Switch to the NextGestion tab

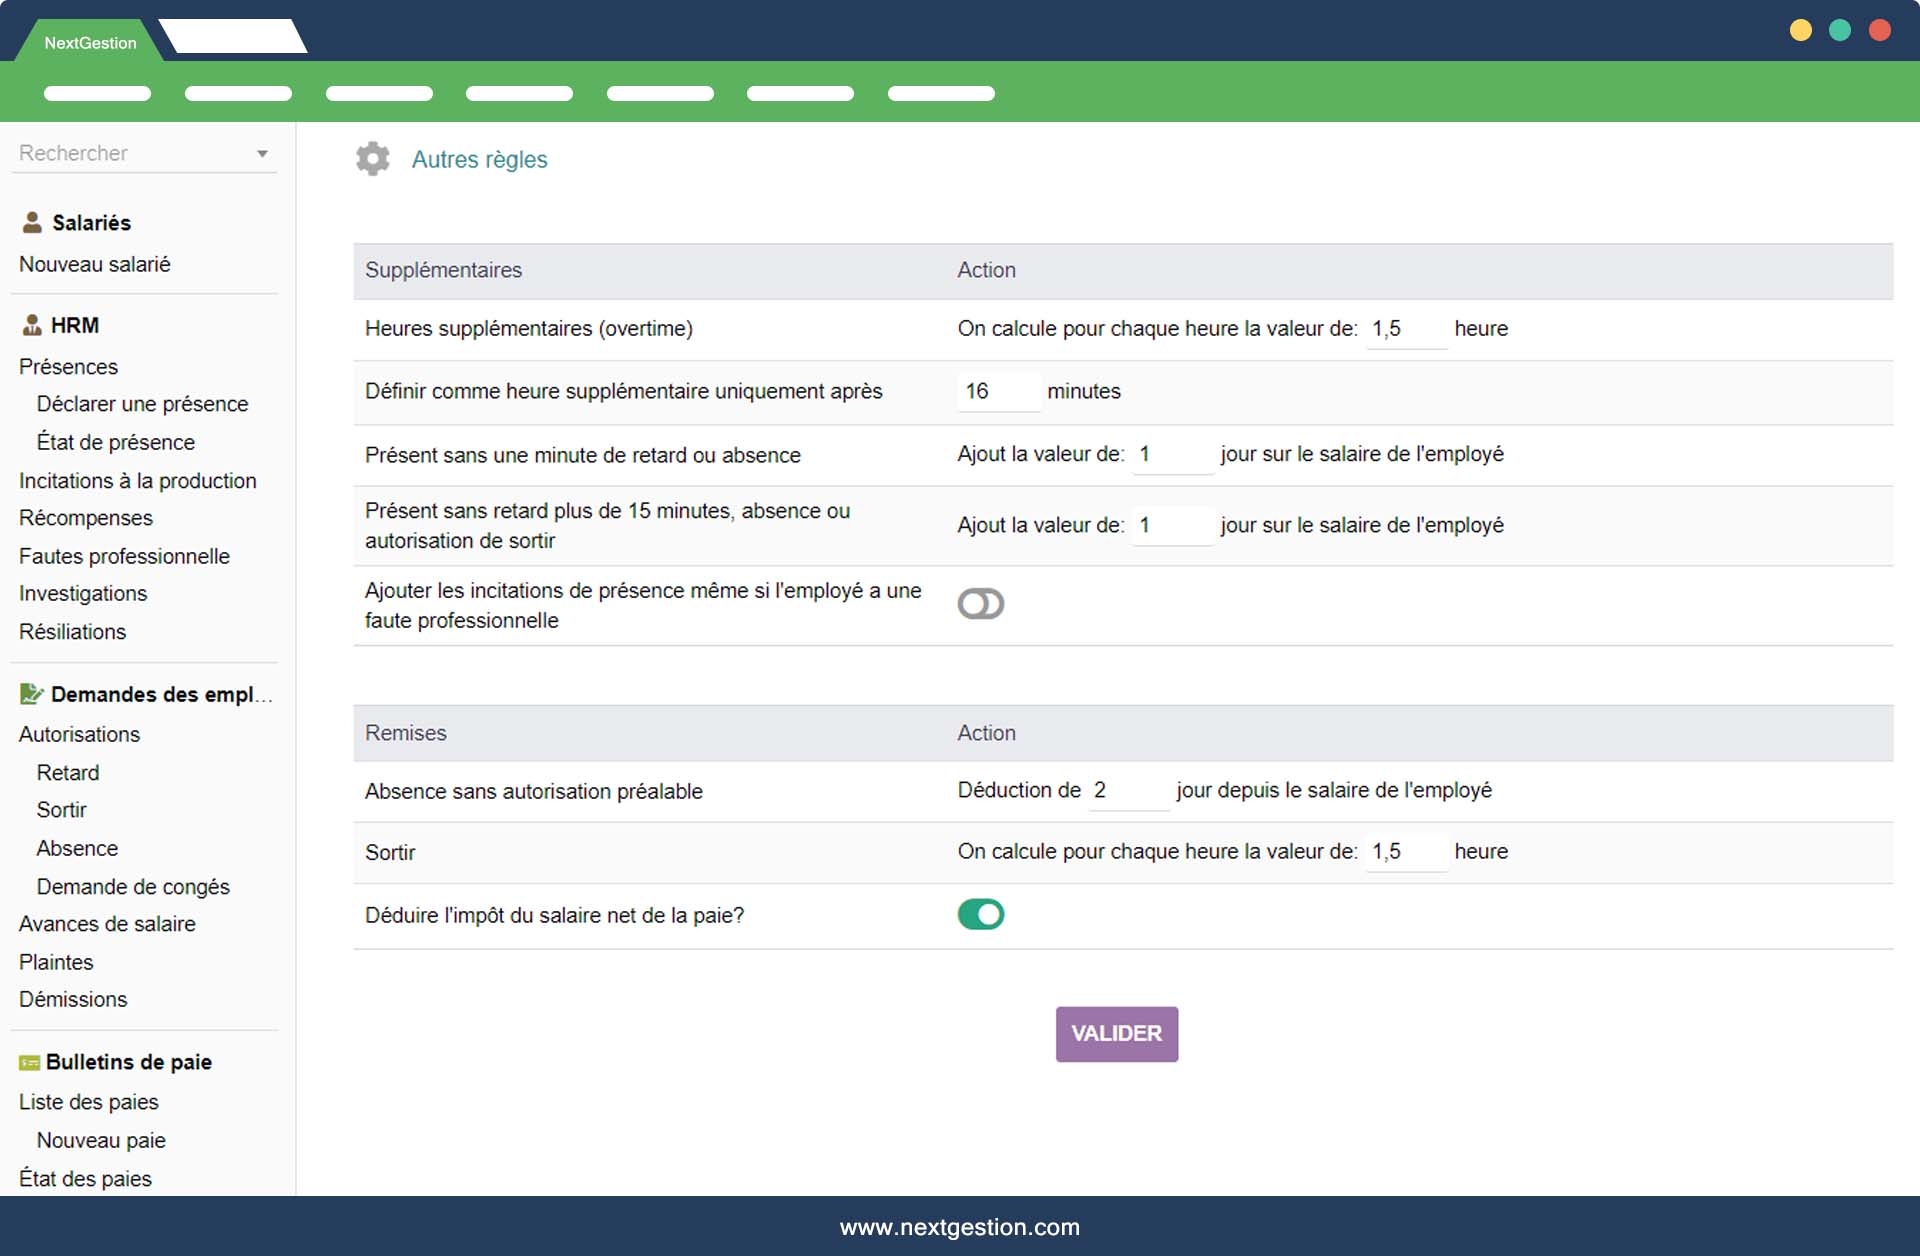coord(90,42)
